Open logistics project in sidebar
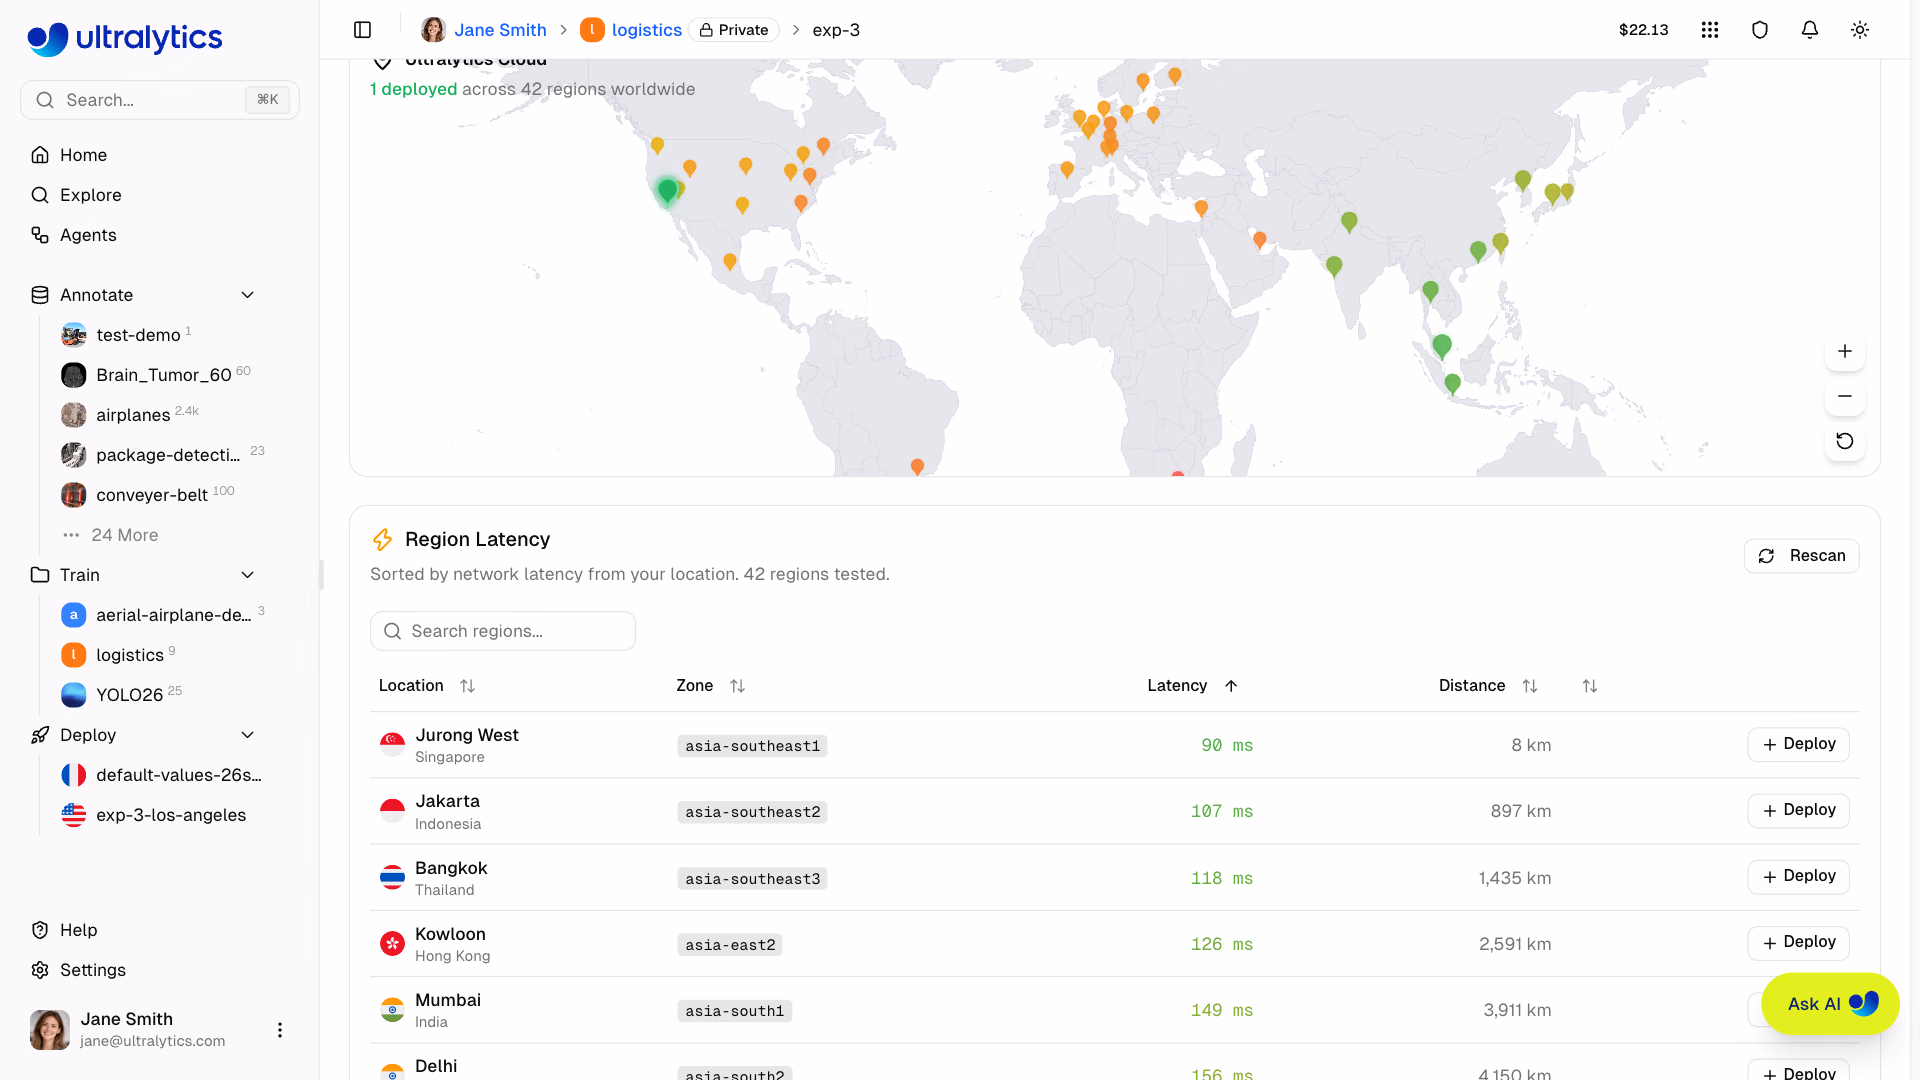The image size is (1920, 1080). pos(130,655)
